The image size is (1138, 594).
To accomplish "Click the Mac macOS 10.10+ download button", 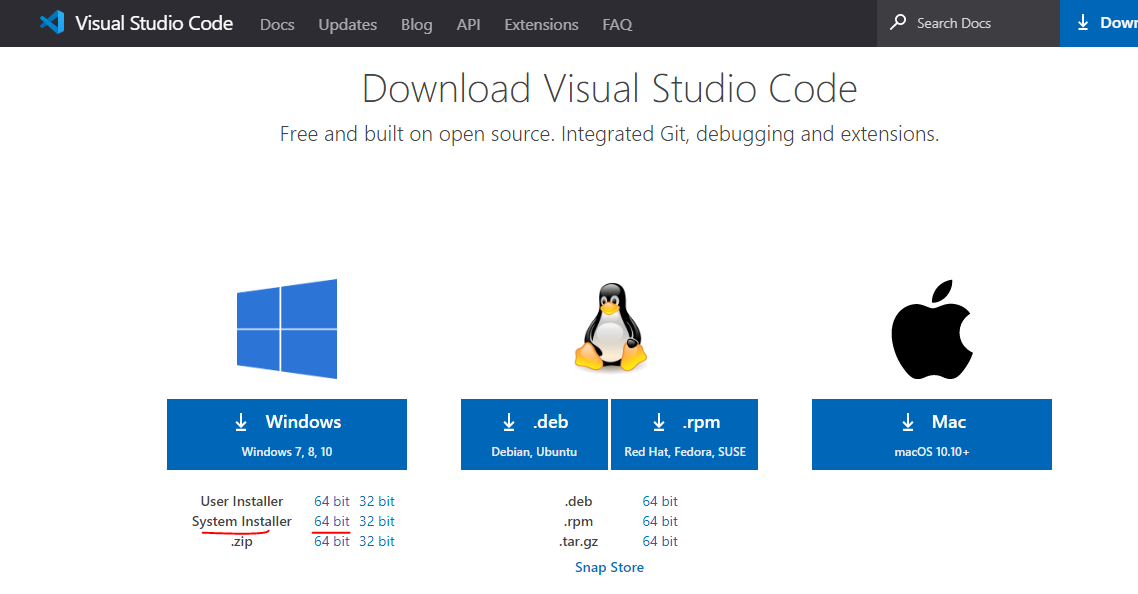I will point(932,434).
